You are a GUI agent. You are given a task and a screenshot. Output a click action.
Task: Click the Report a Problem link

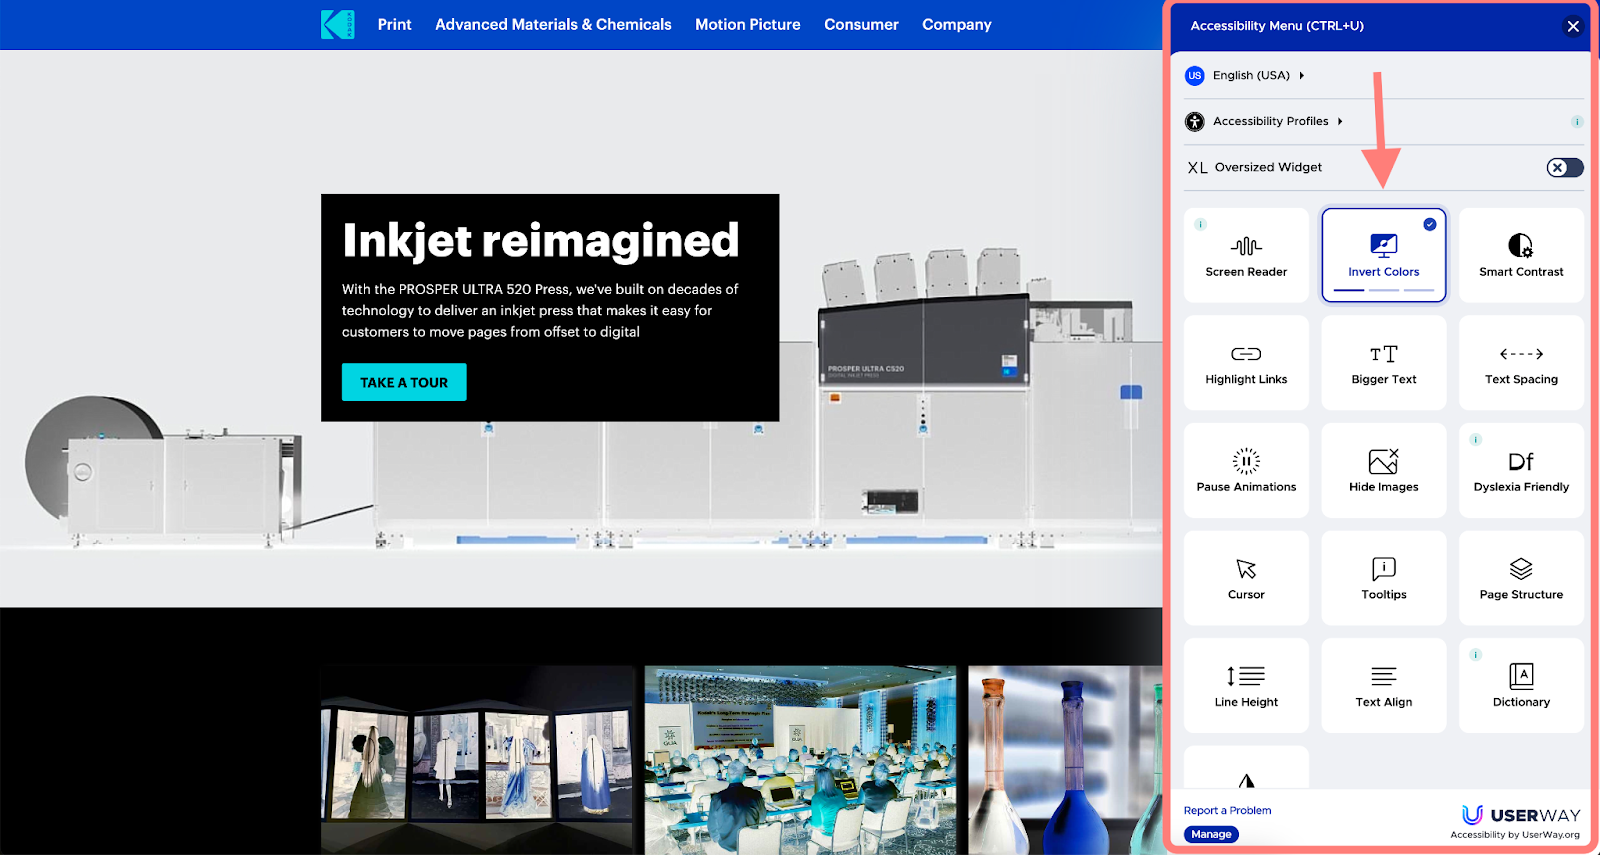(1227, 810)
